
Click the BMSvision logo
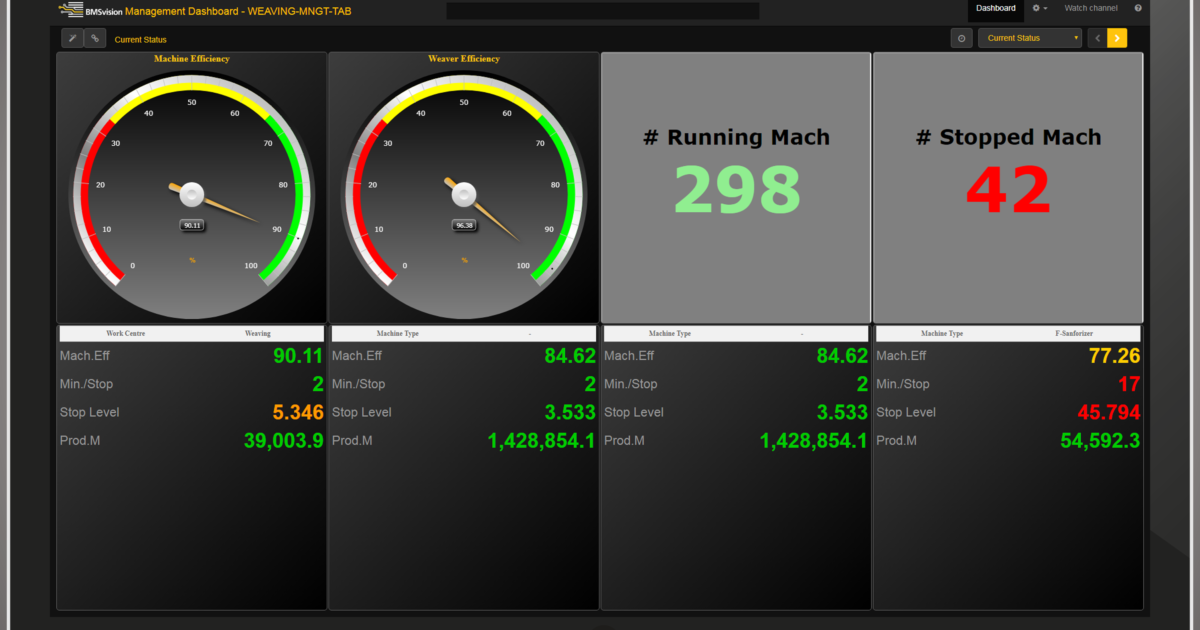point(90,10)
